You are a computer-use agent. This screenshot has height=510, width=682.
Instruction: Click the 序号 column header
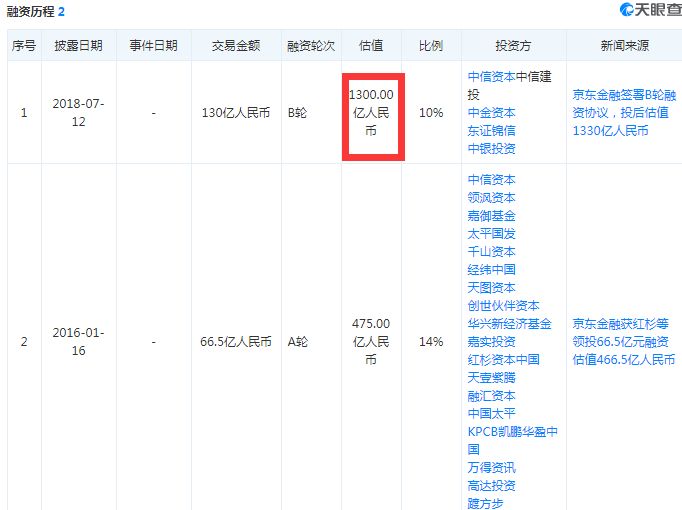pos(24,45)
